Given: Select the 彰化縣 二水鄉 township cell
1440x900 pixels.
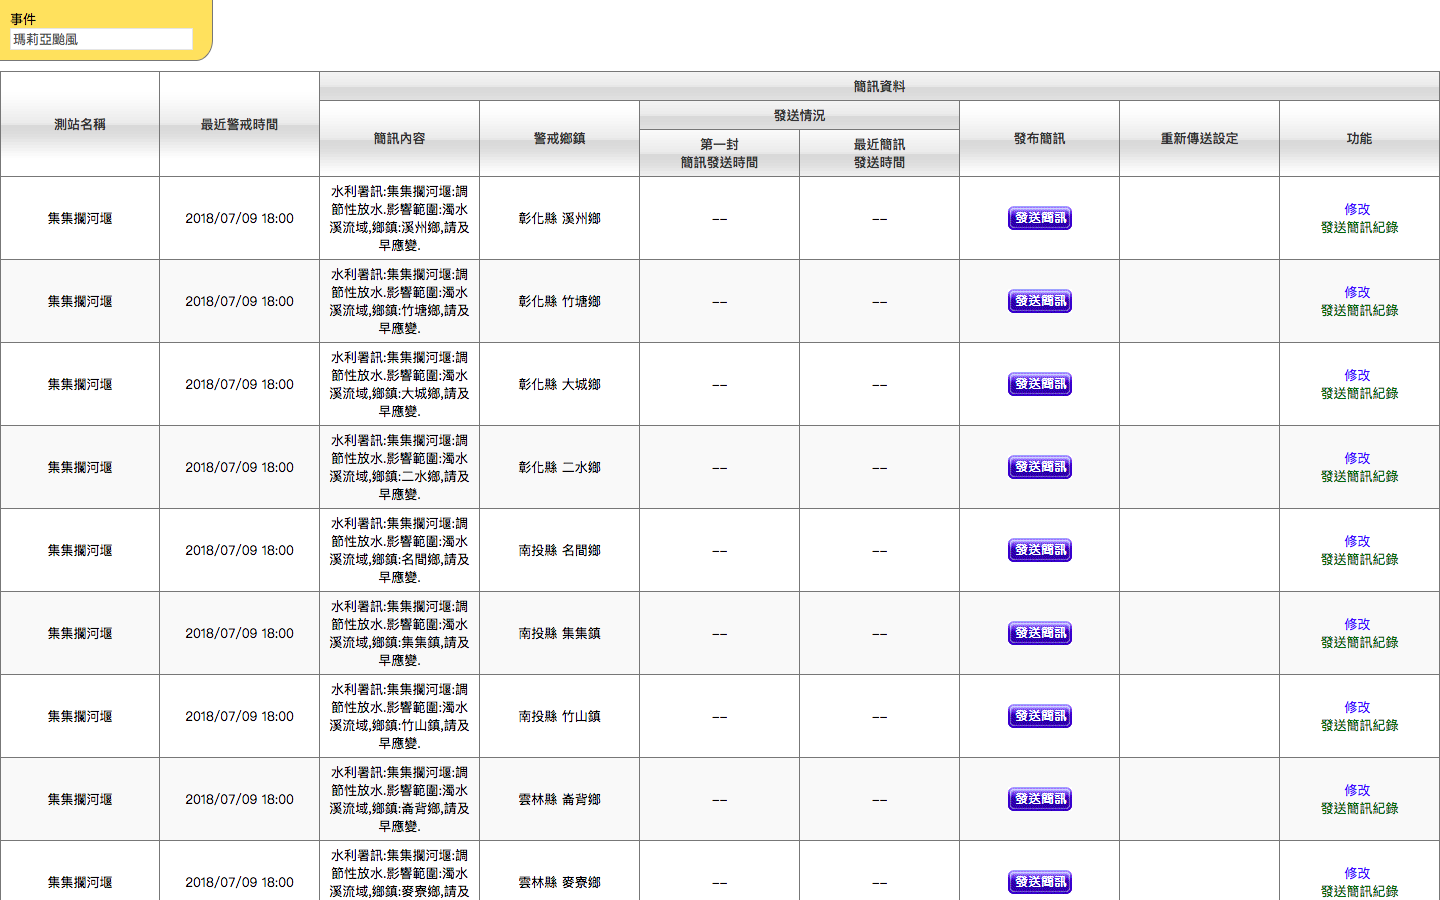Looking at the screenshot, I should [x=559, y=467].
